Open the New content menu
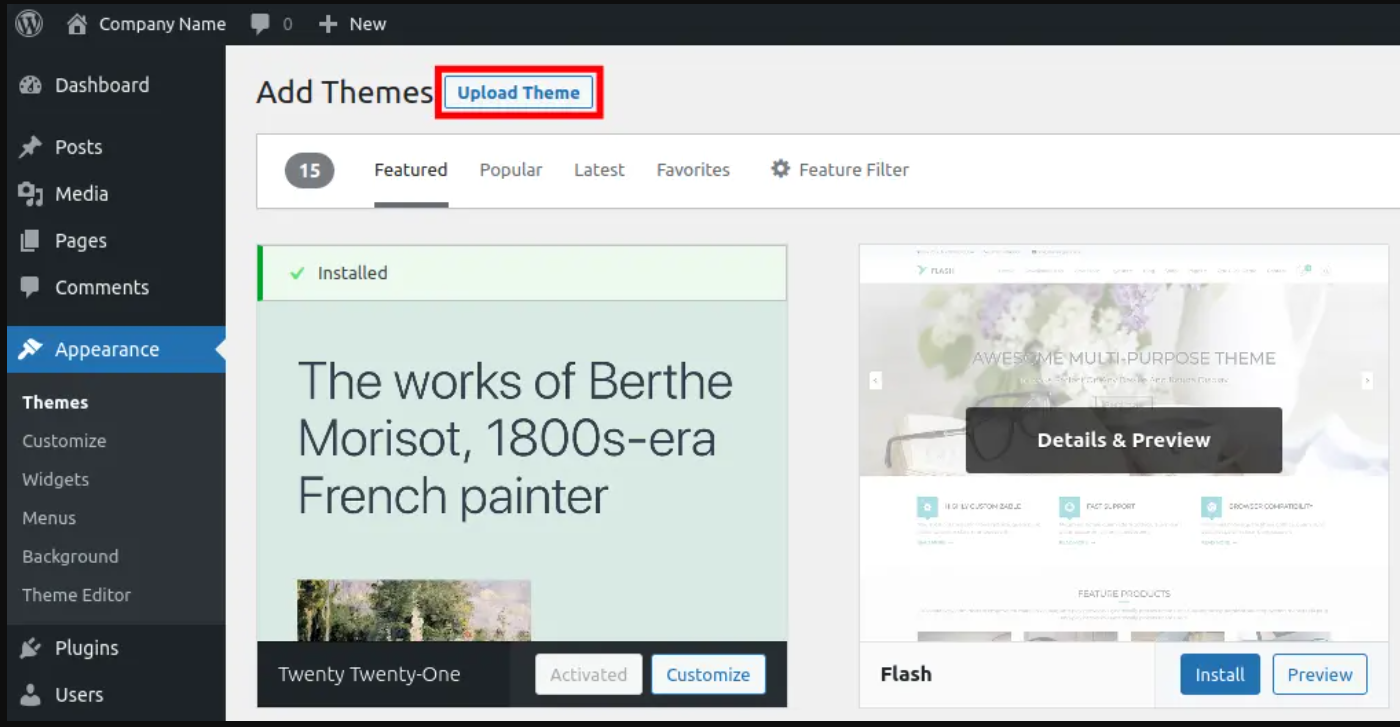The width and height of the screenshot is (1400, 727). (x=352, y=24)
